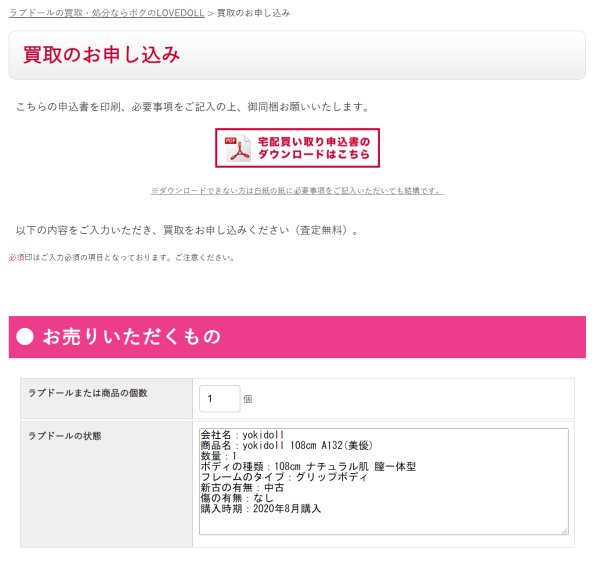600x561 pixels.
Task: Click the resize grip of the ラブドールの状態 textarea
Action: point(565,531)
